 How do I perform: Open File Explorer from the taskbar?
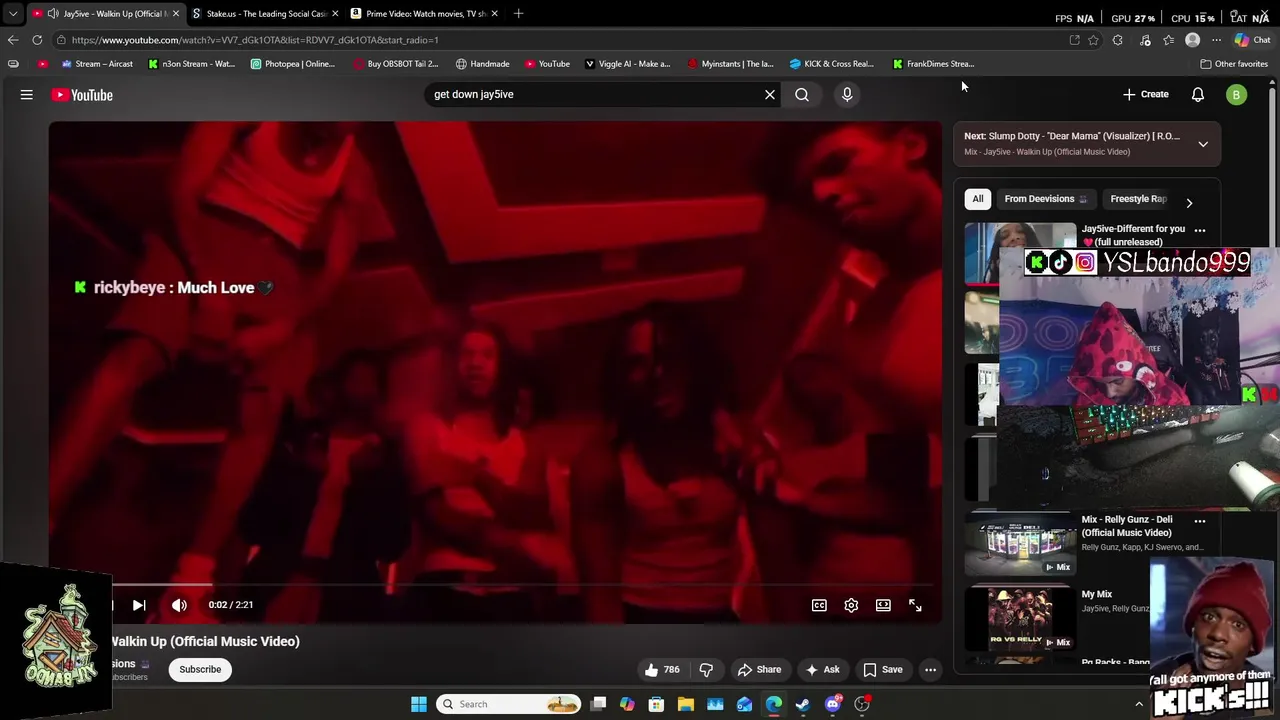(686, 704)
